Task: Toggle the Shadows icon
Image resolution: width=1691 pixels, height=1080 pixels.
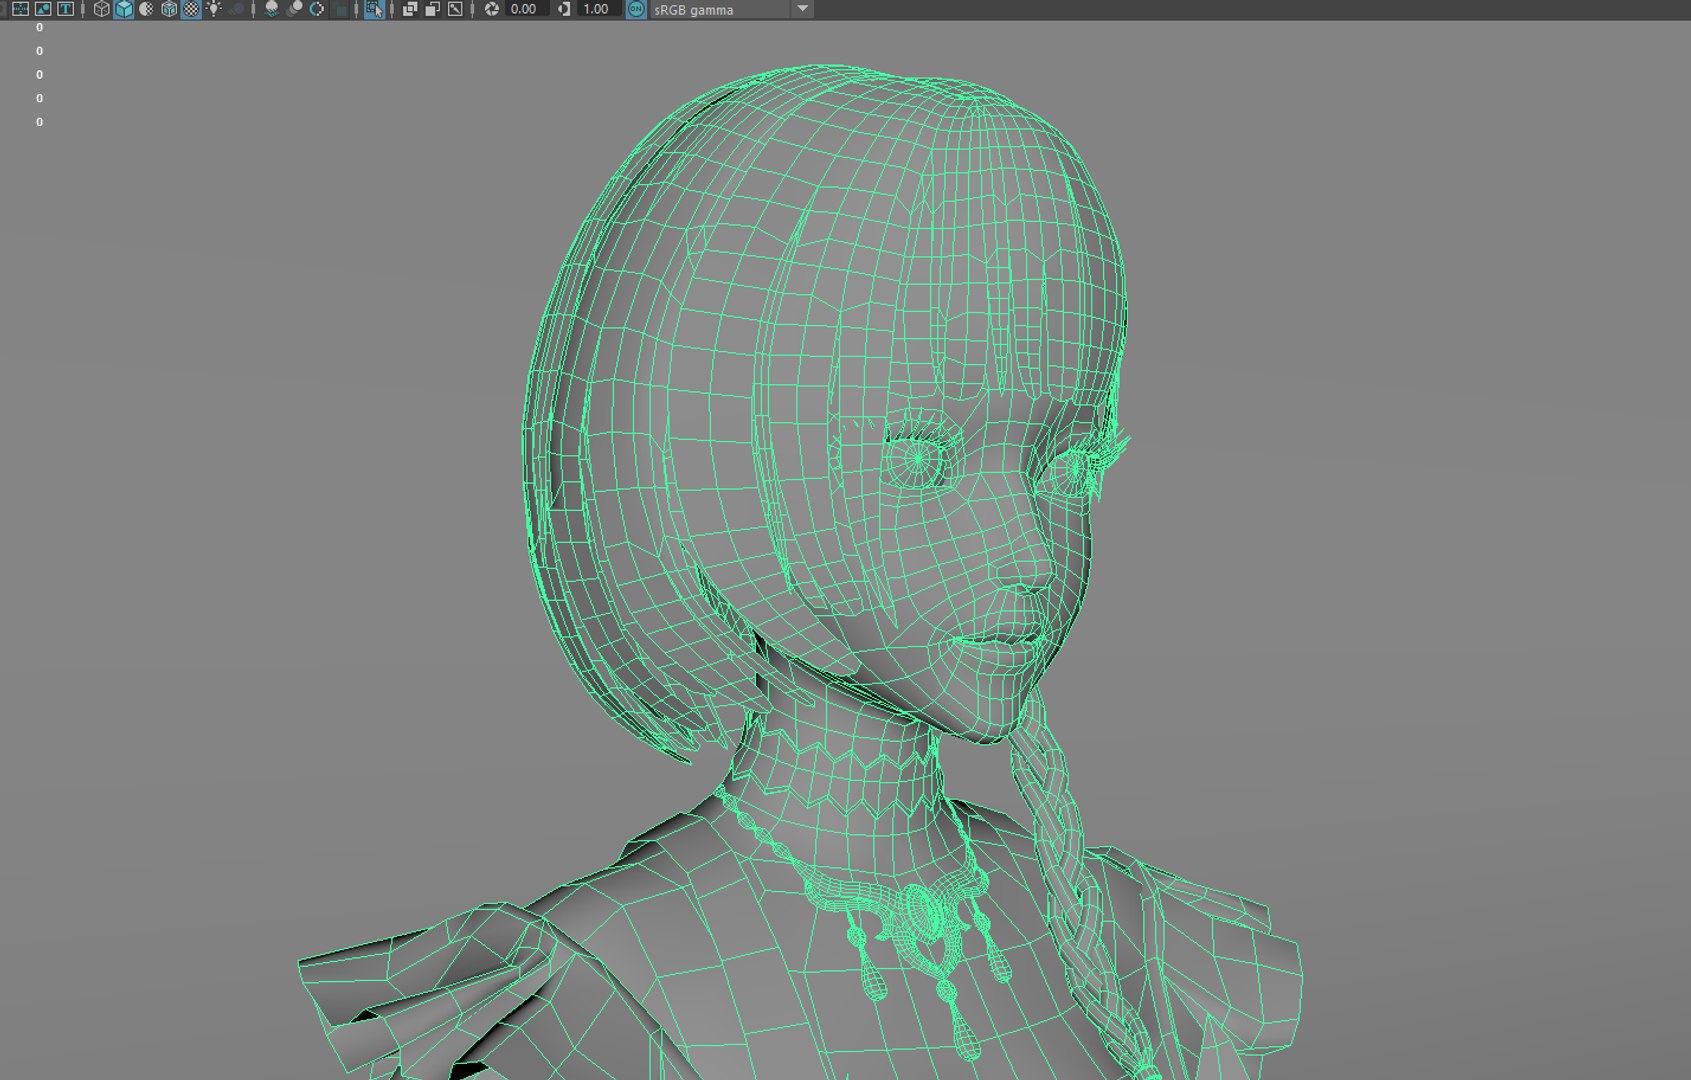Action: click(x=237, y=9)
